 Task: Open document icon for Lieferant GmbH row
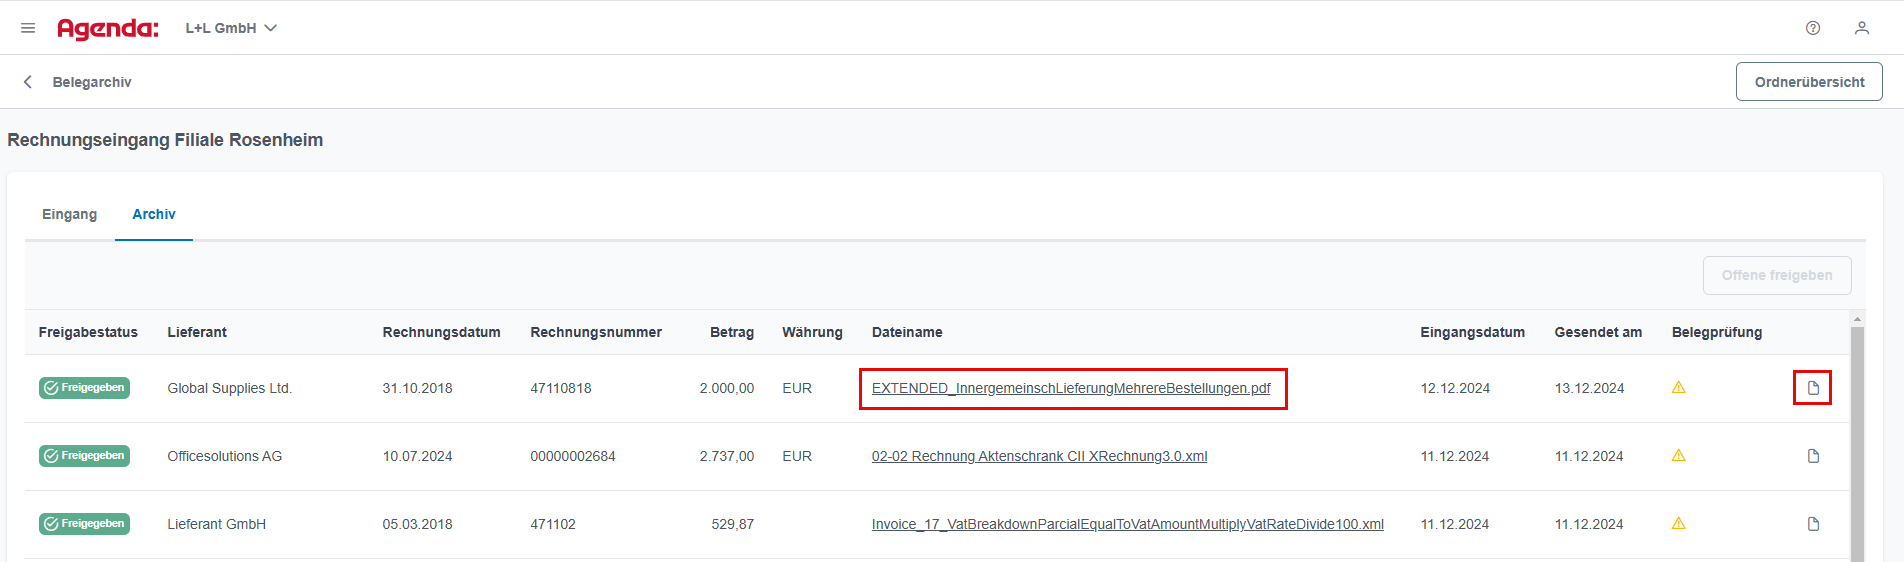coord(1813,524)
